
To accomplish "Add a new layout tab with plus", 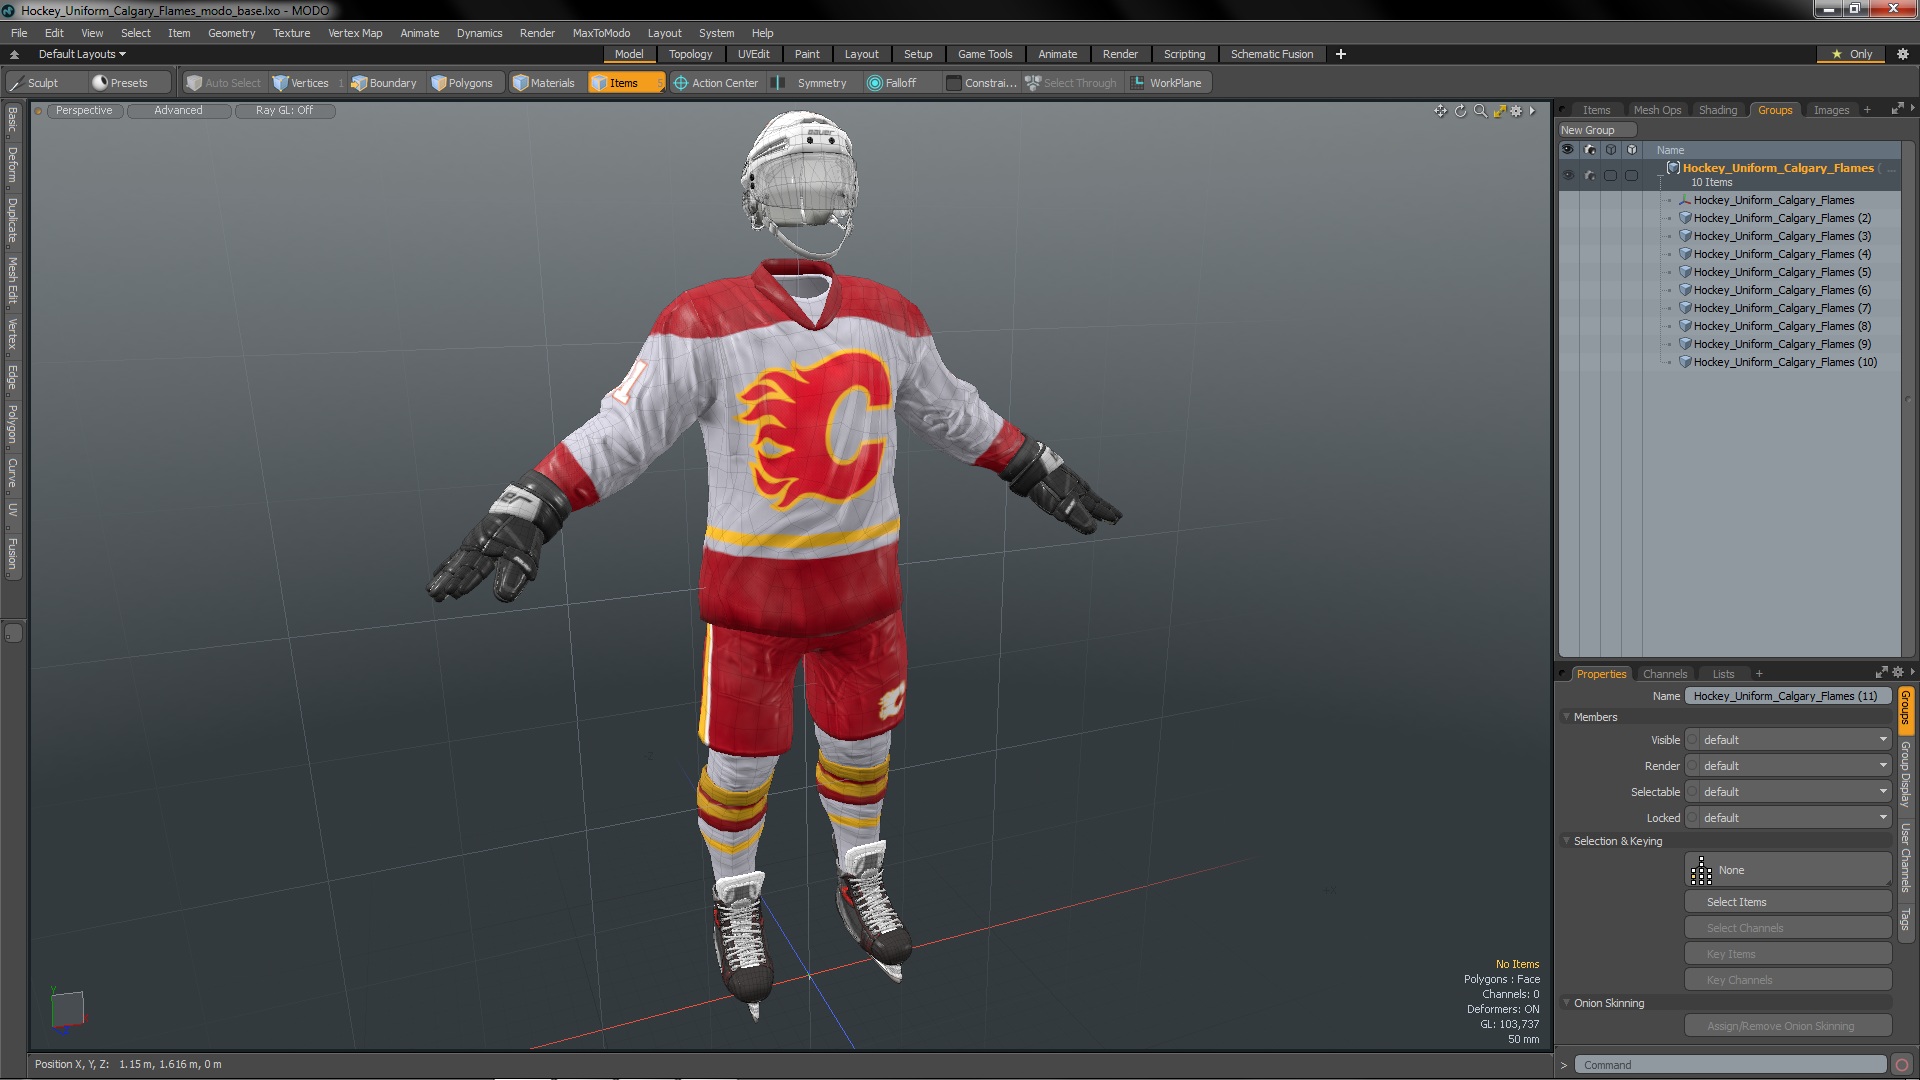I will [x=1341, y=54].
